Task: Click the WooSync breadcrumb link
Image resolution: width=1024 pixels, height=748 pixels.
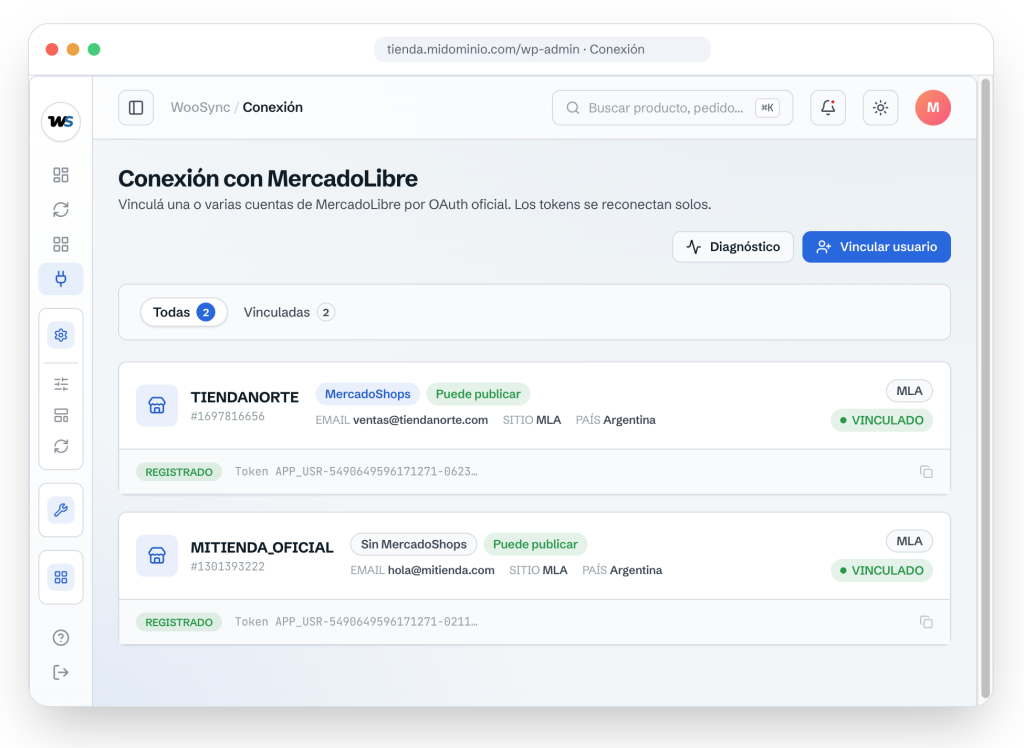Action: click(x=200, y=107)
